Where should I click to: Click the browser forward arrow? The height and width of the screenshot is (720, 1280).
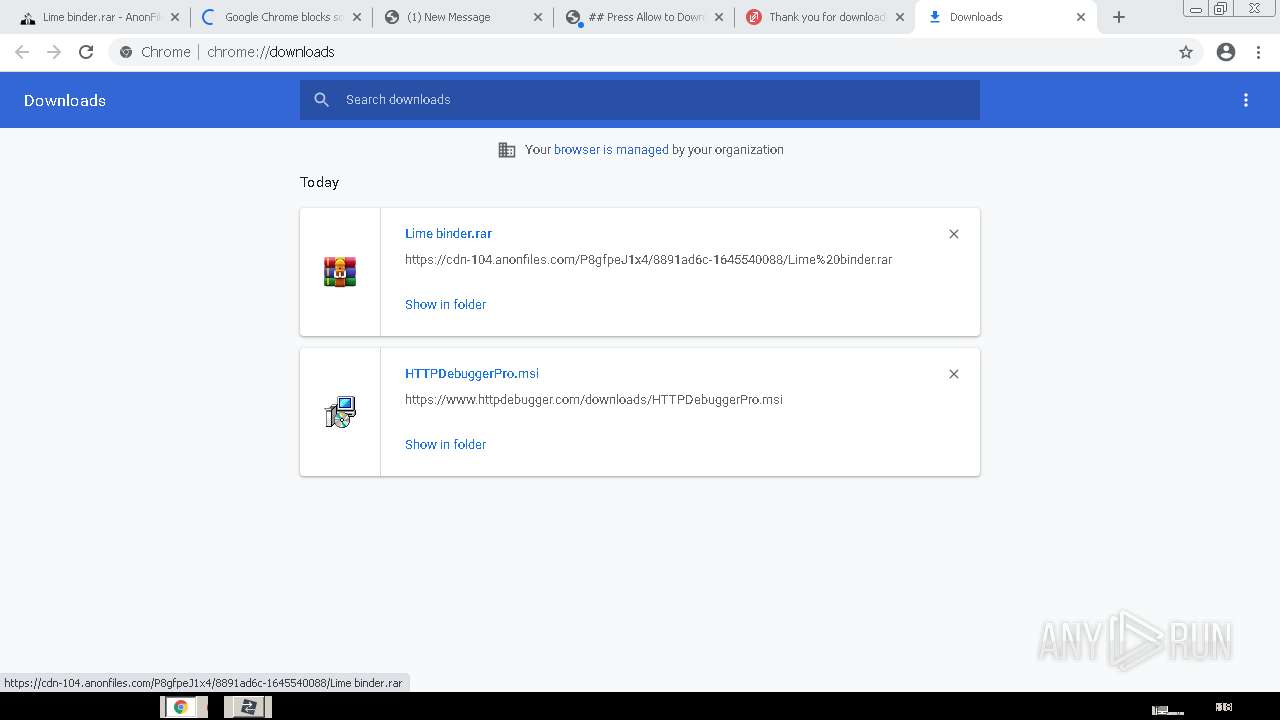pyautogui.click(x=54, y=52)
